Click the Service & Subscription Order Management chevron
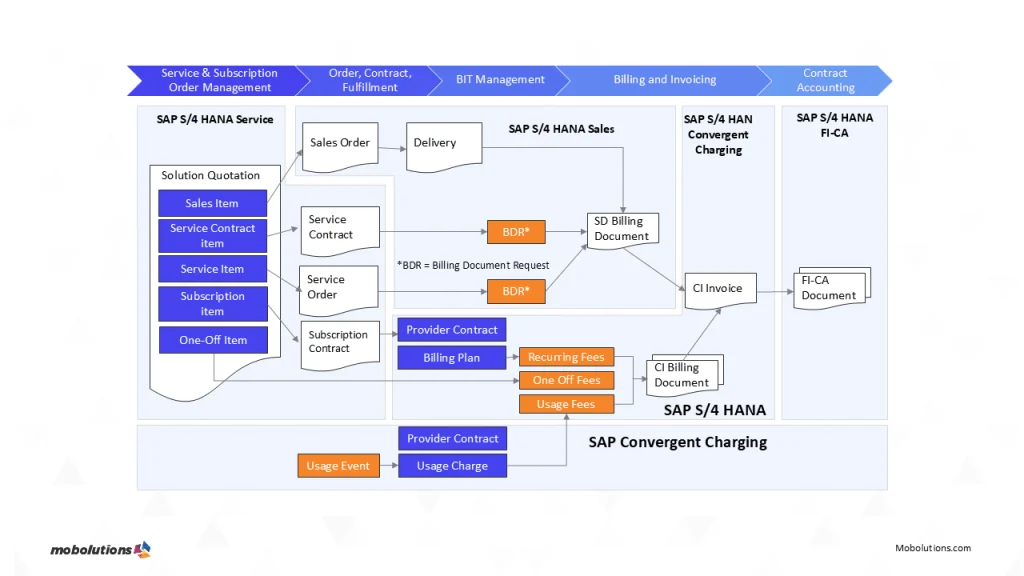The width and height of the screenshot is (1024, 576). 219,80
